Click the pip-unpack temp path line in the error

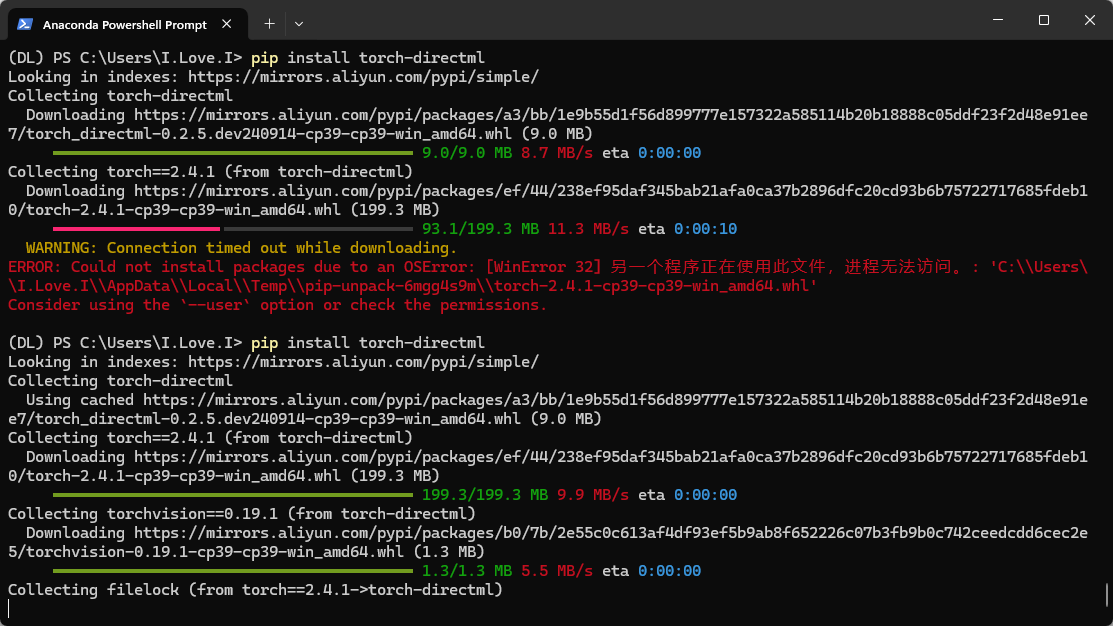pos(412,286)
